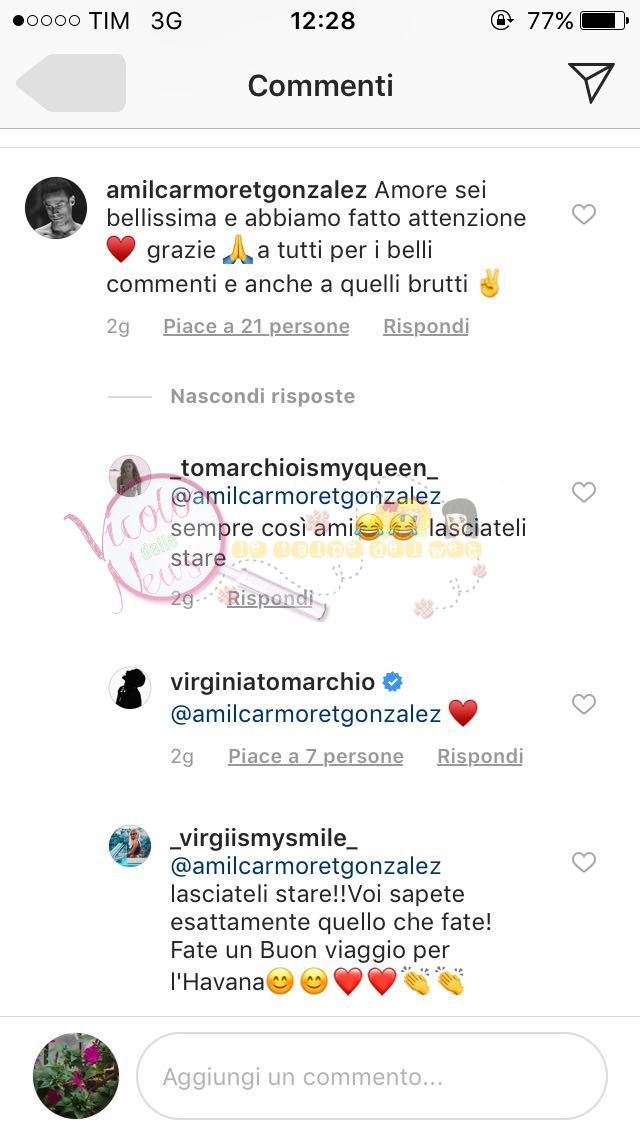Image resolution: width=640 pixels, height=1136 pixels.
Task: Like virginiatomarchio's reply with the heart
Action: (583, 705)
